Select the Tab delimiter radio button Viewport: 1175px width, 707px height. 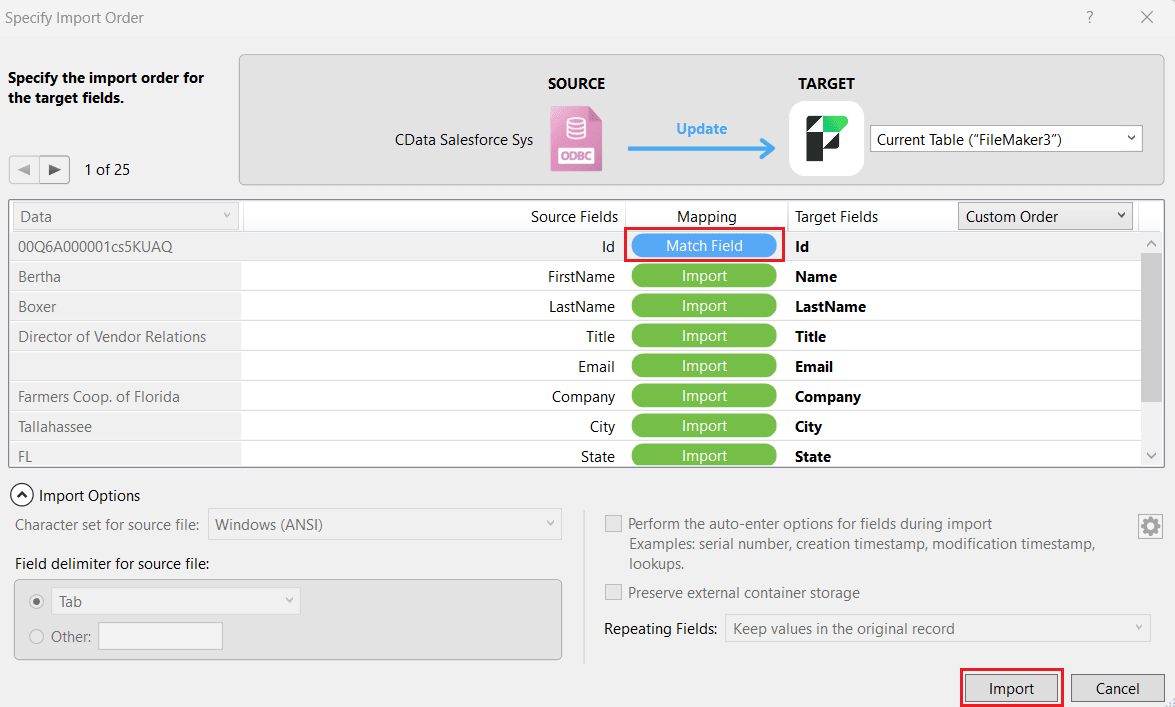click(37, 601)
